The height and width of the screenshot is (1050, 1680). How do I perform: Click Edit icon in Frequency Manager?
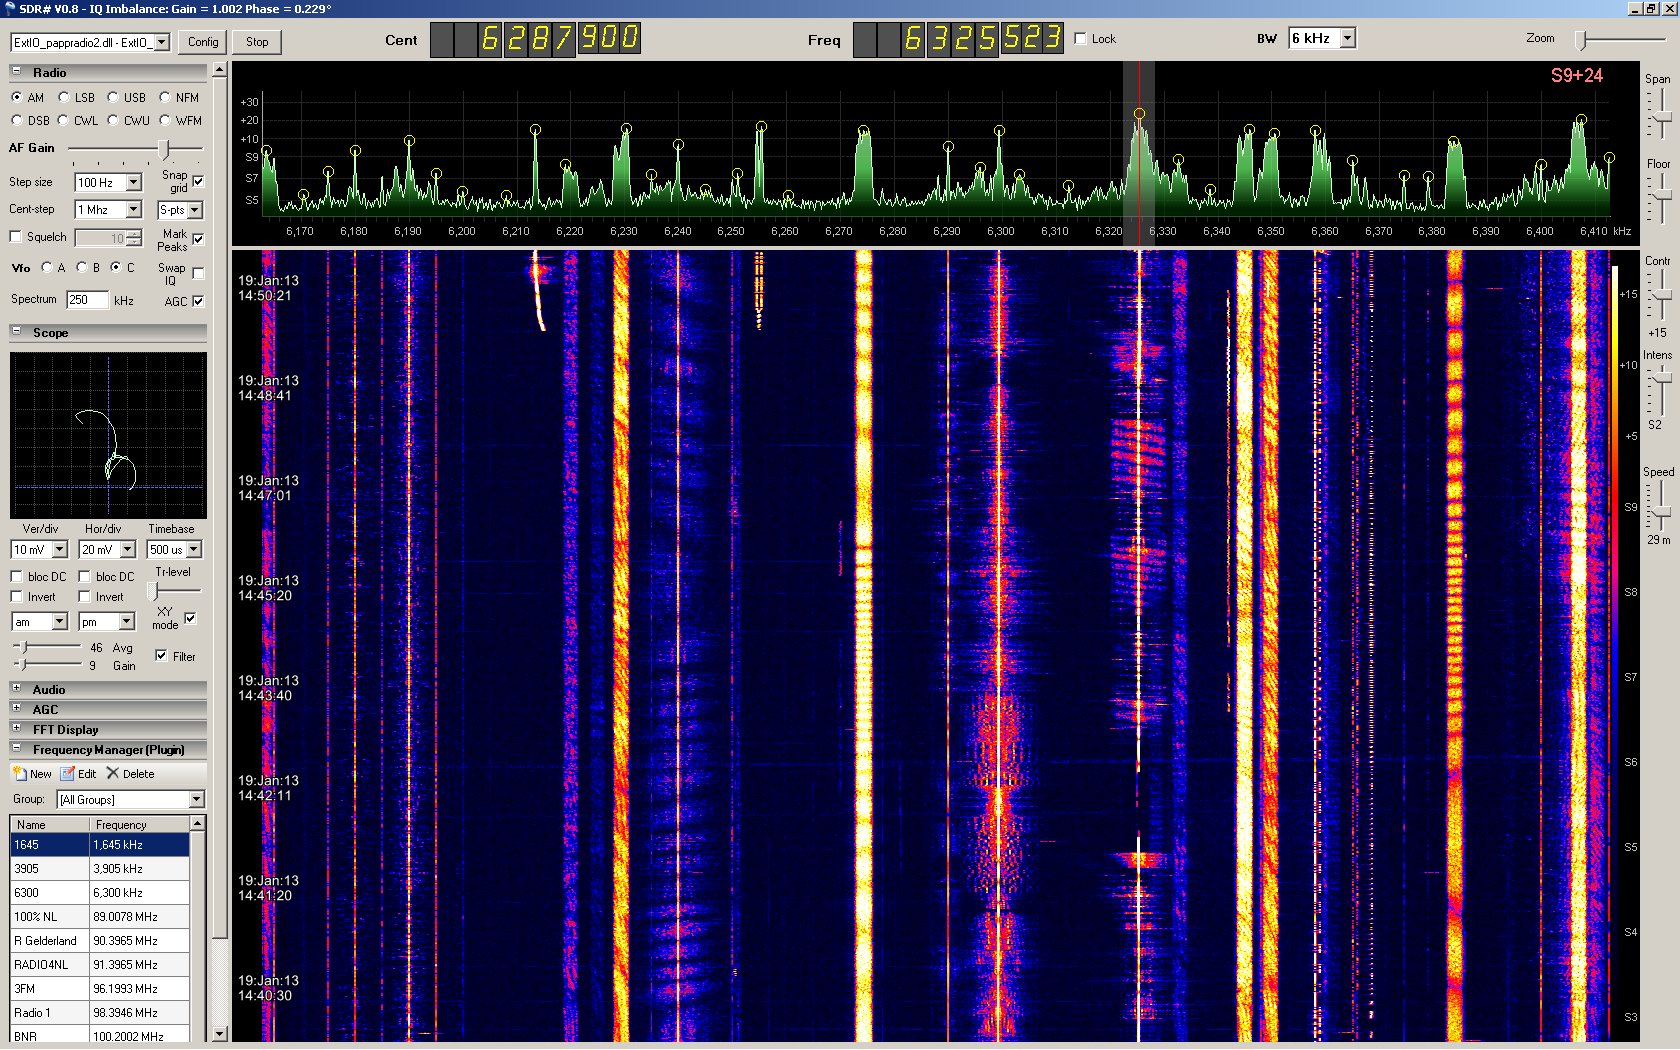pyautogui.click(x=68, y=774)
